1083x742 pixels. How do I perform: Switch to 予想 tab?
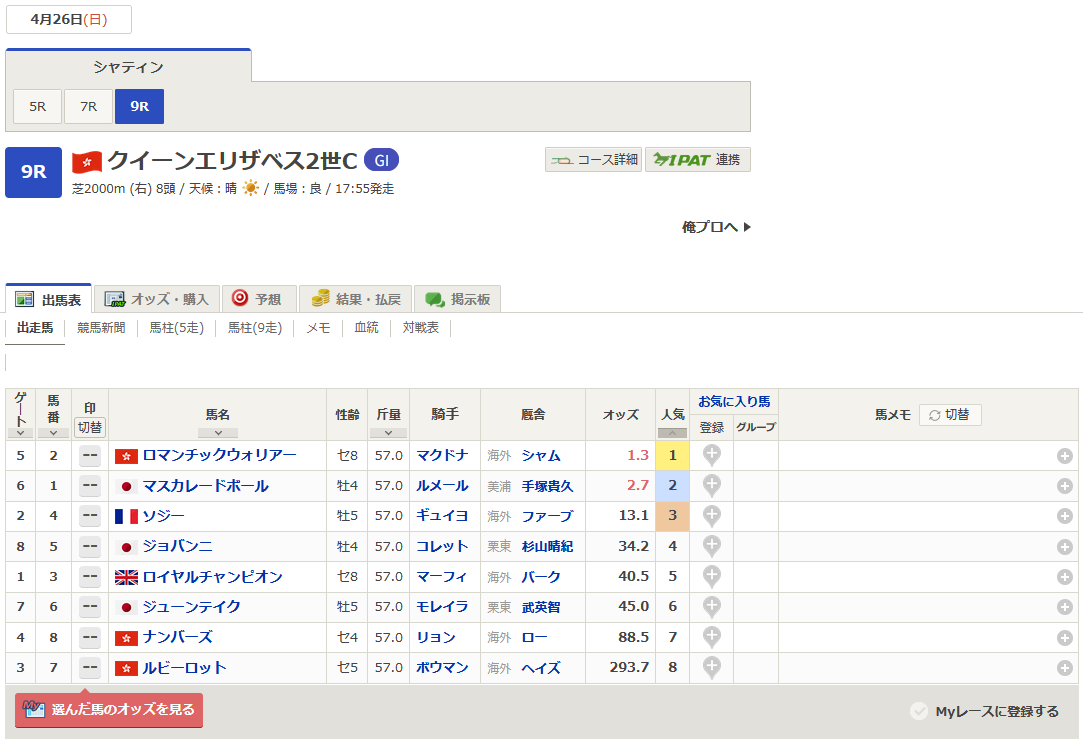pos(259,299)
